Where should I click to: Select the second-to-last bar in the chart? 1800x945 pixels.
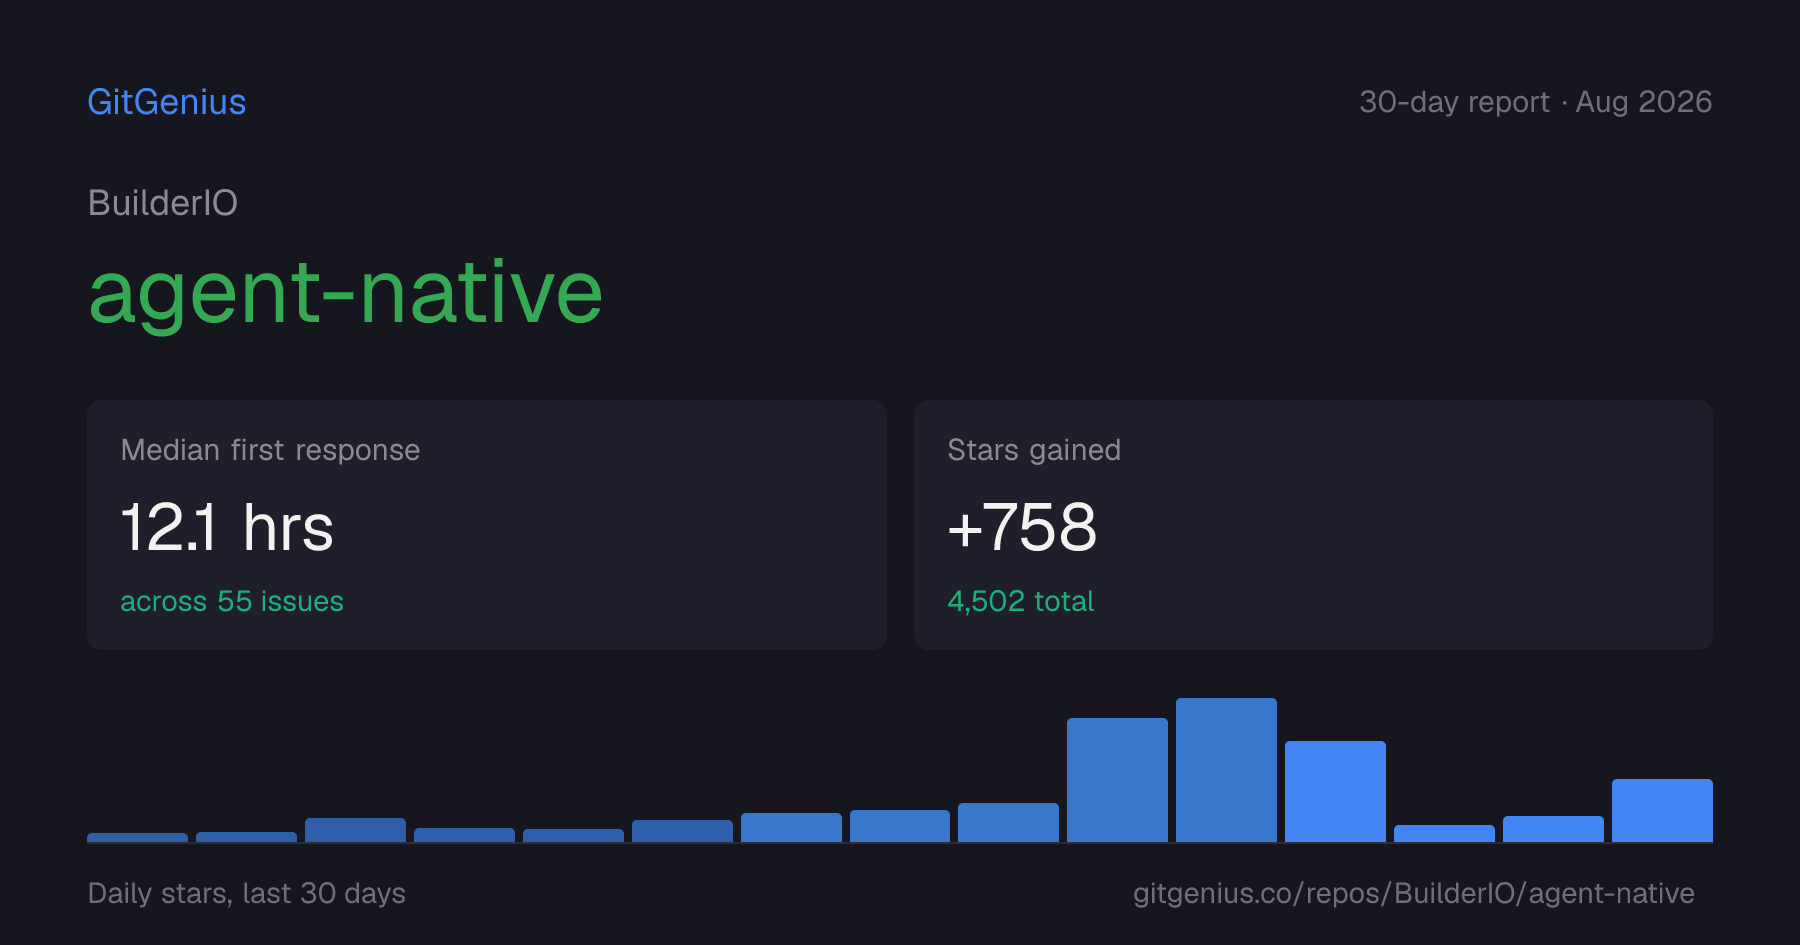(1553, 829)
